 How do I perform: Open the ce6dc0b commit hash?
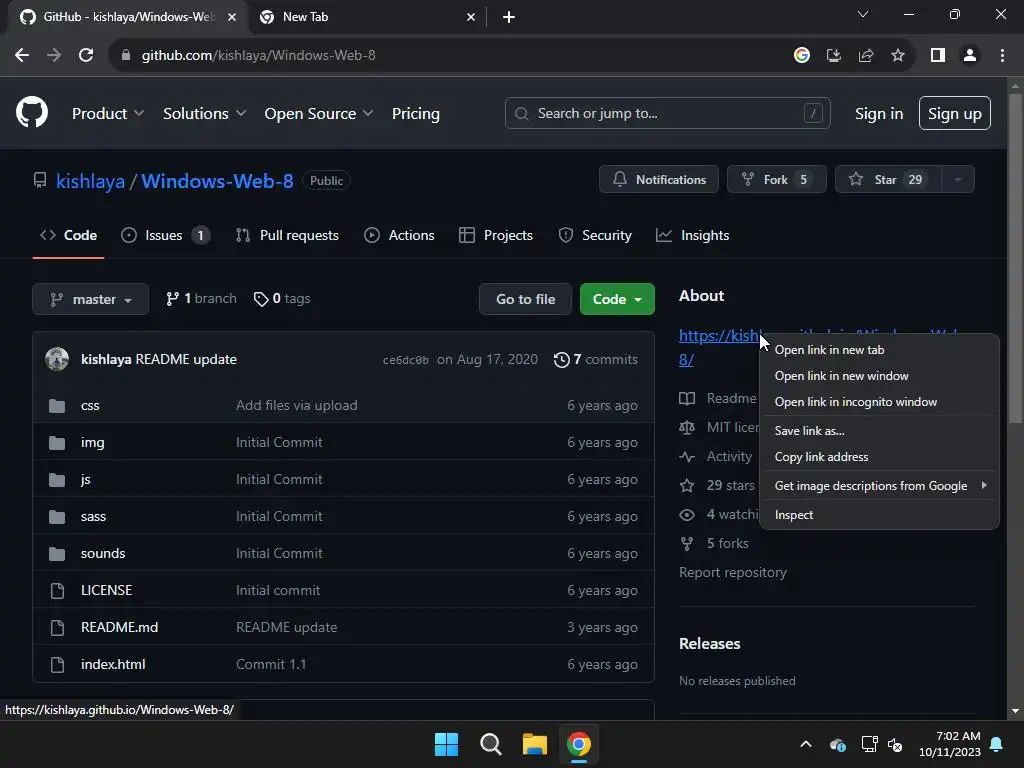coord(406,360)
